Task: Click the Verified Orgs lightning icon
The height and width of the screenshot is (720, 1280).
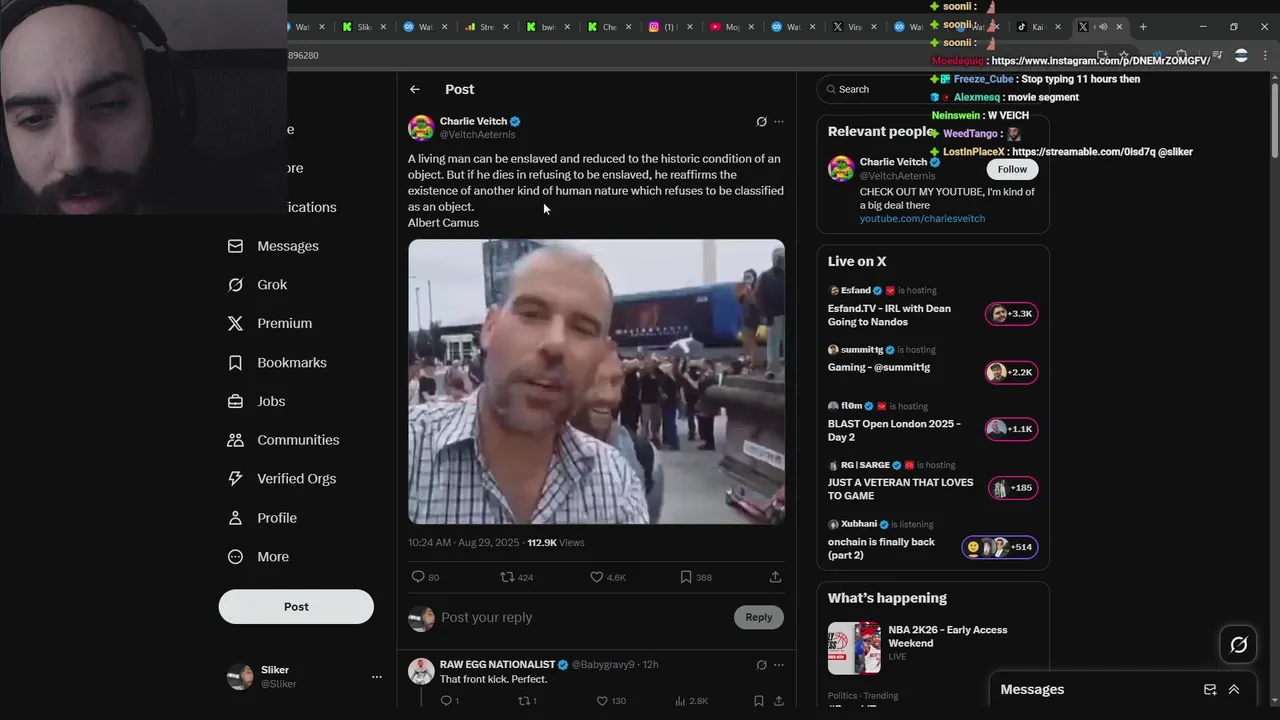Action: tap(235, 479)
